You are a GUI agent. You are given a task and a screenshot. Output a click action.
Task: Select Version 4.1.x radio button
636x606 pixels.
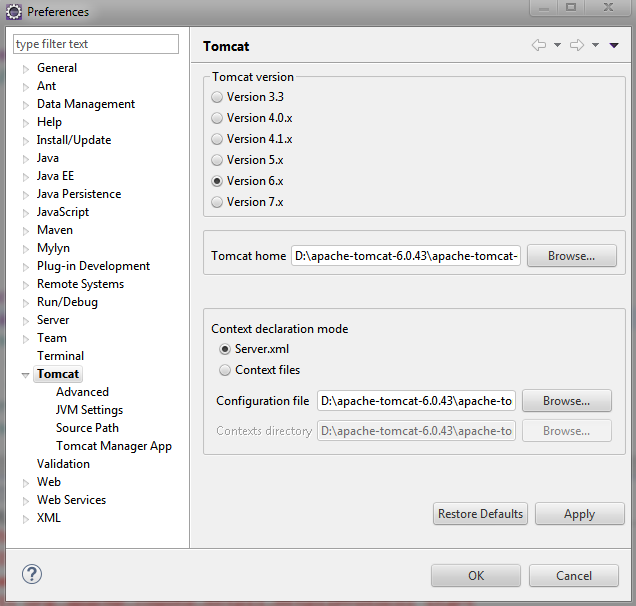pos(217,139)
